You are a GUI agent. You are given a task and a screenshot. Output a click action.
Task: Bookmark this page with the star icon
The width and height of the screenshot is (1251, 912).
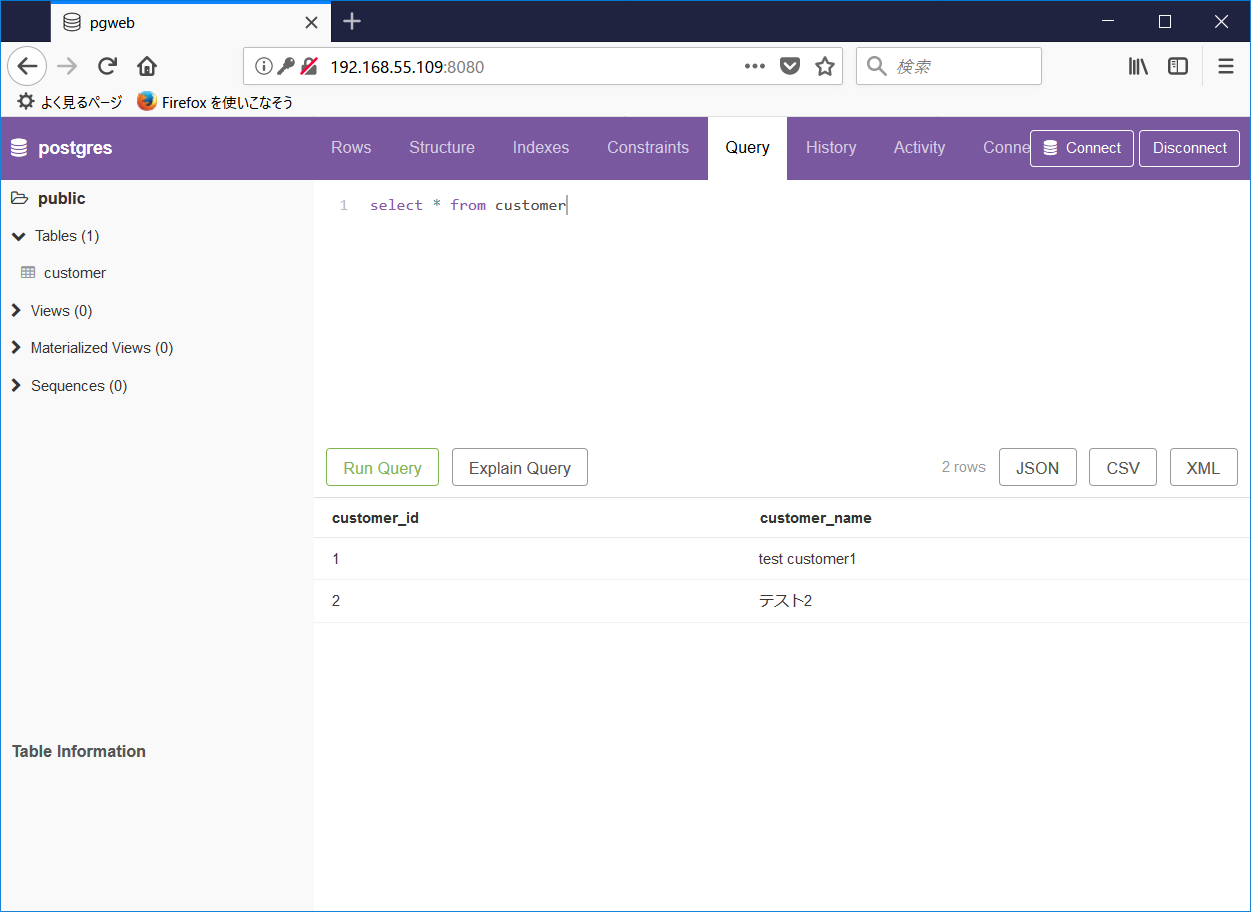tap(824, 66)
